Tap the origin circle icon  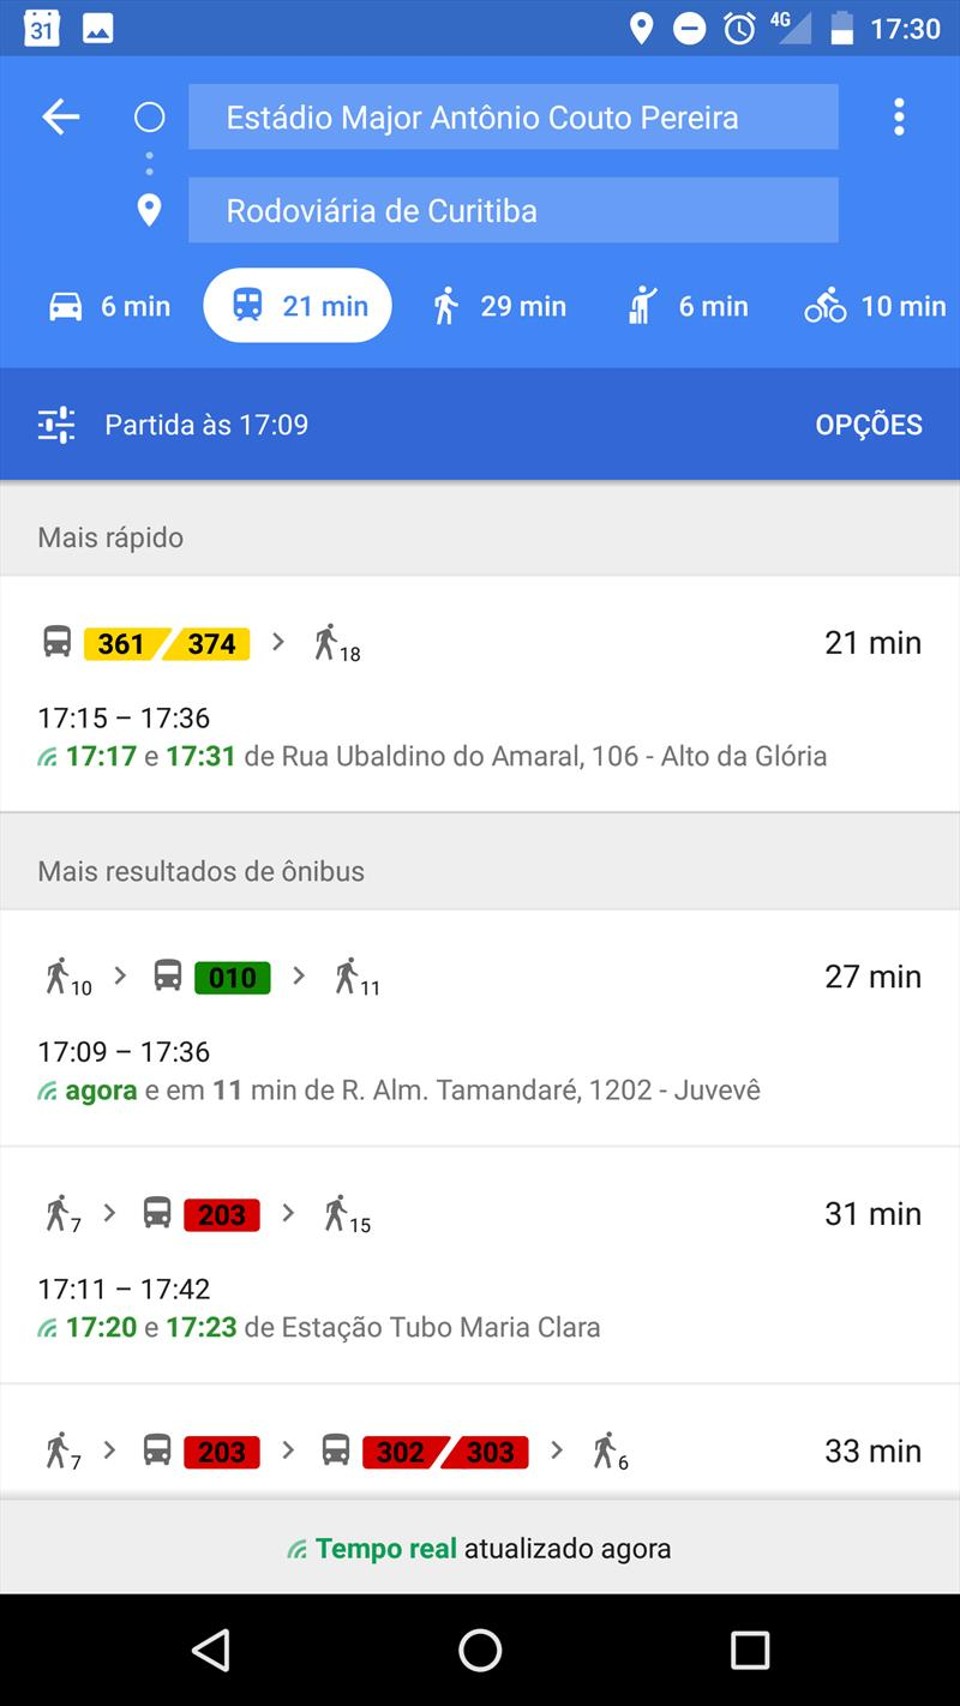[149, 117]
